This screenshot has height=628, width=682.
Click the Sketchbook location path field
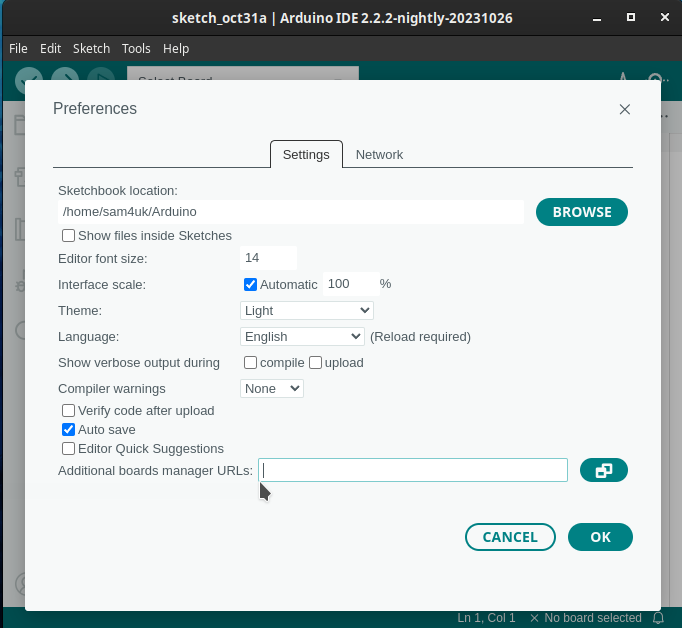(291, 212)
